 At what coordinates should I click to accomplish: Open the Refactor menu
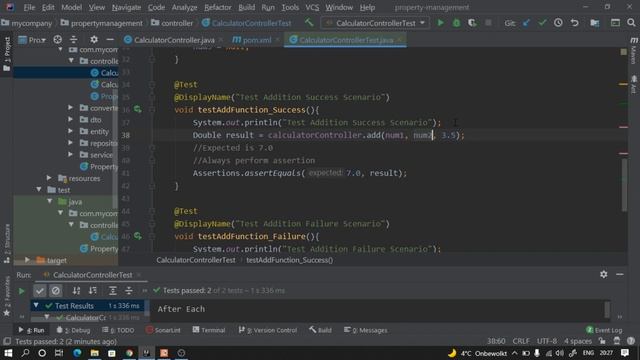coord(218,7)
